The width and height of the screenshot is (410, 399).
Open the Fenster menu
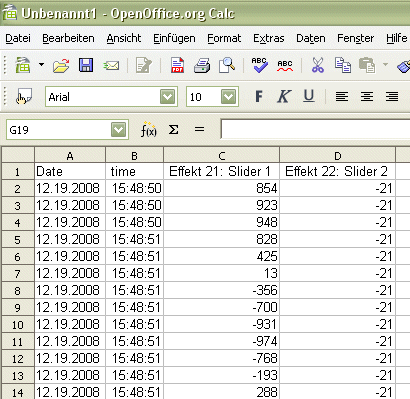(x=355, y=38)
